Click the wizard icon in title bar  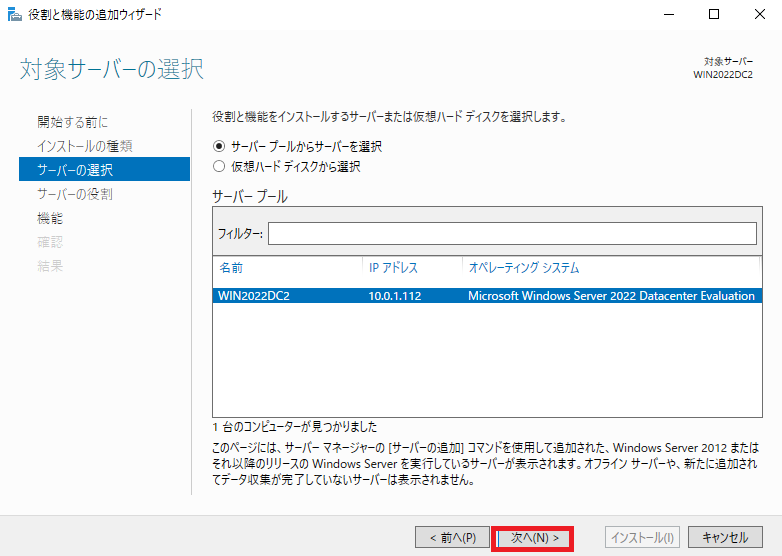14,14
